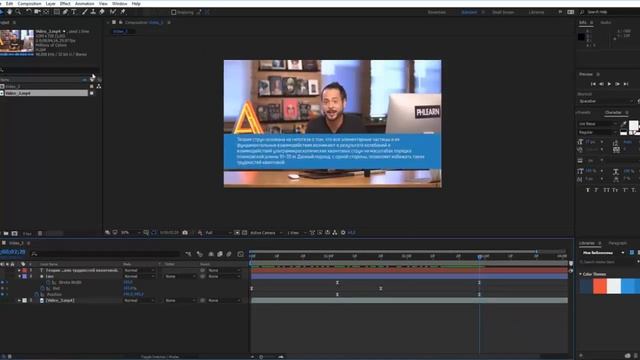This screenshot has height=360, width=640.
Task: Pick the red swatch in Color Themes
Action: (600, 286)
